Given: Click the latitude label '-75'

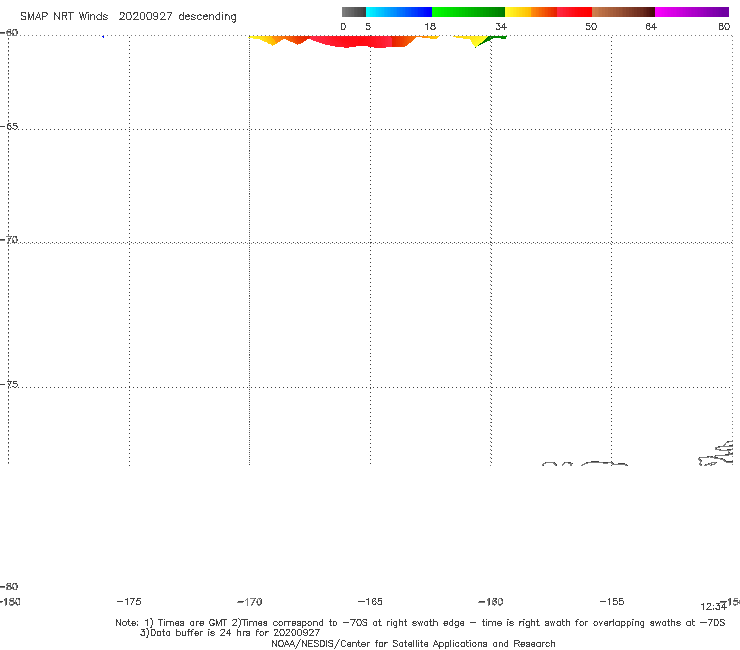Looking at the screenshot, I should point(9,384).
